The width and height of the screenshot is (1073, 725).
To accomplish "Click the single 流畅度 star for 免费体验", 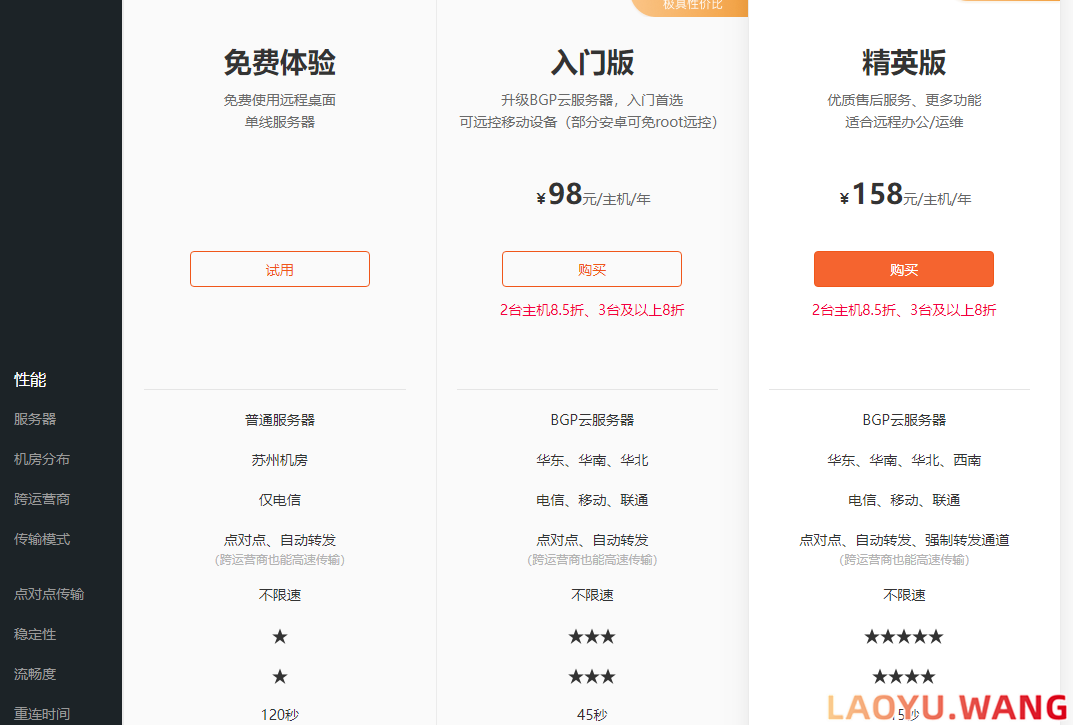I will coord(280,677).
